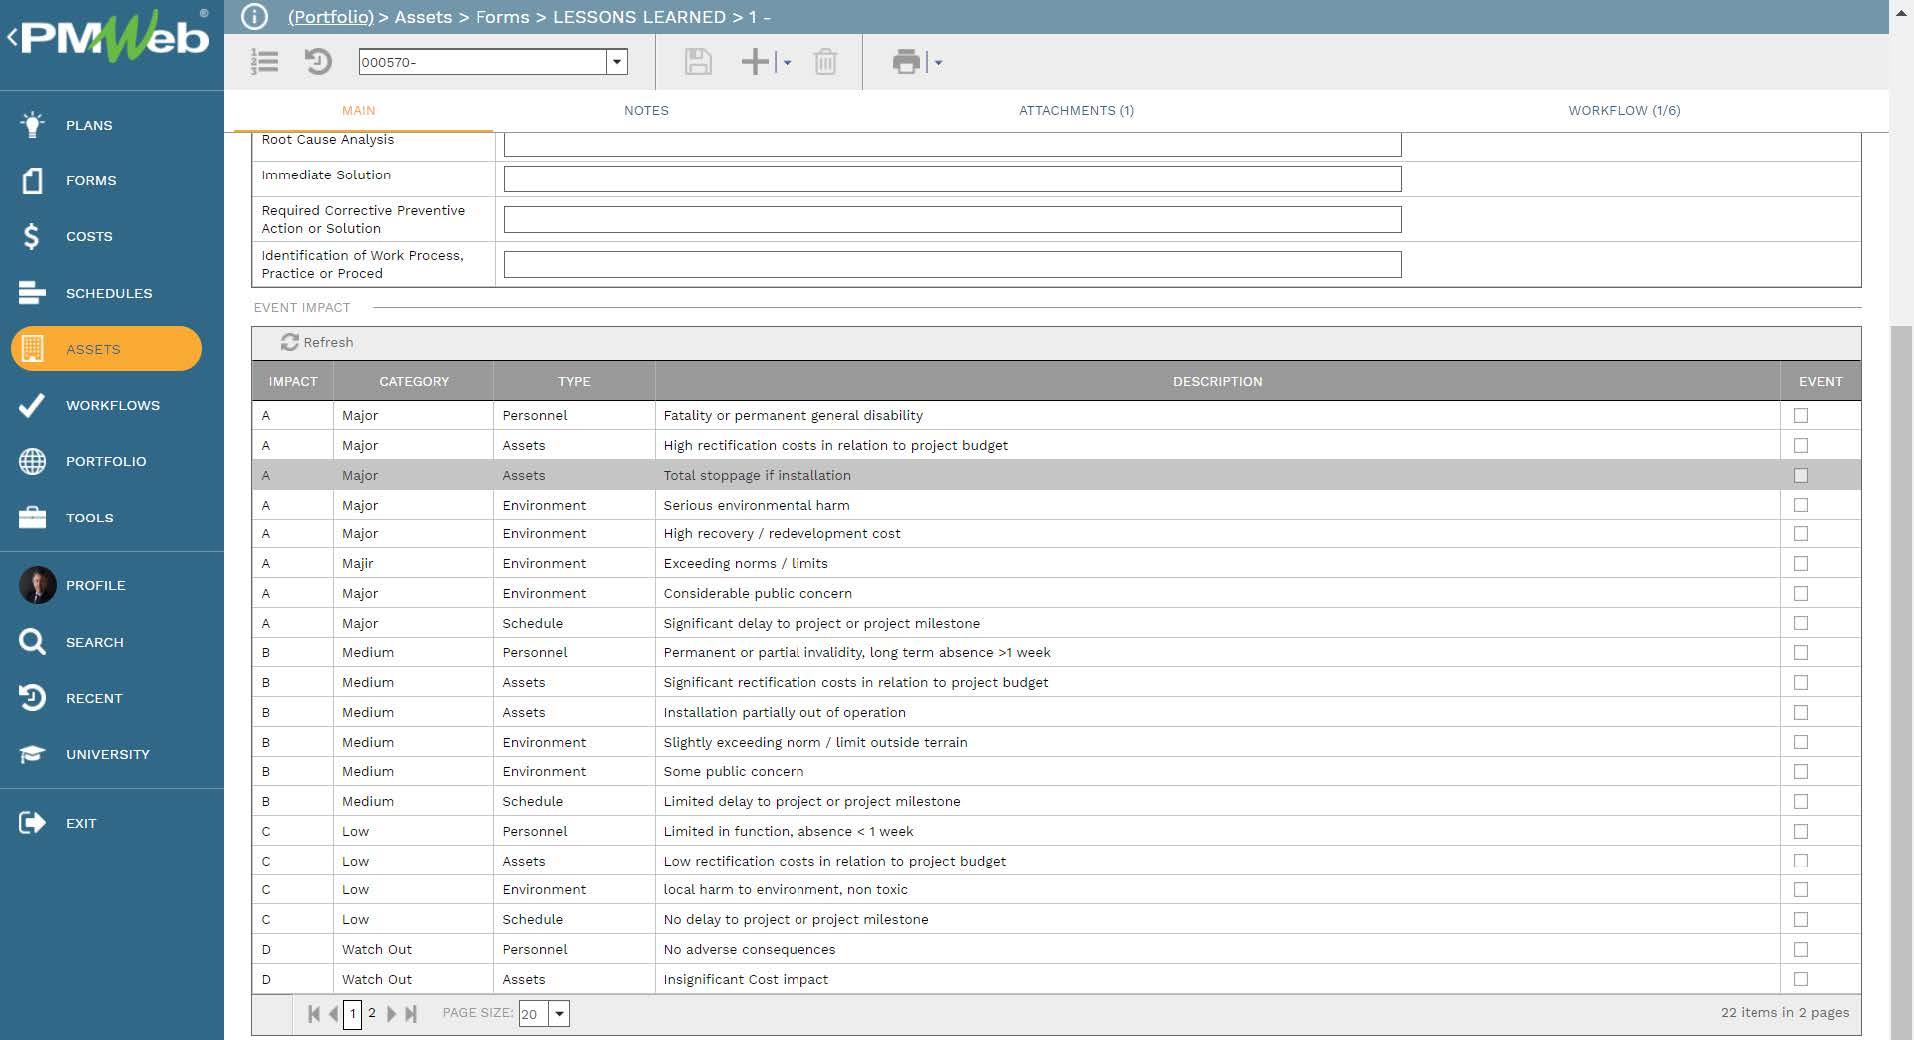Open the Page Size dropdown
Viewport: 1914px width, 1040px height.
click(560, 1014)
